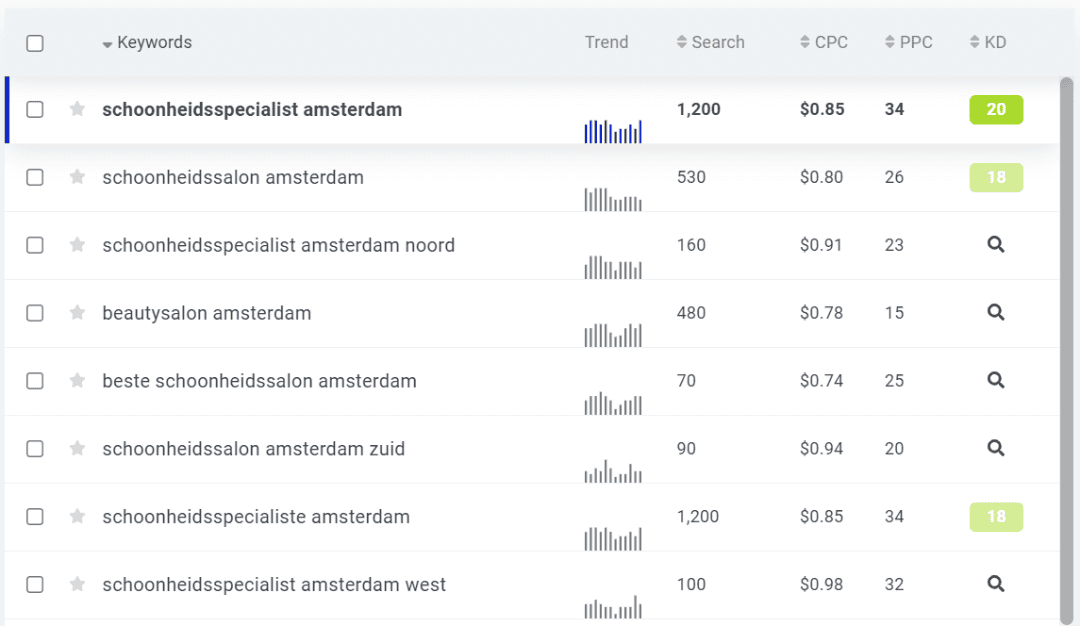Image resolution: width=1080 pixels, height=626 pixels.
Task: Select keyword text beste schoonheidssalon amsterdam
Action: click(x=259, y=381)
